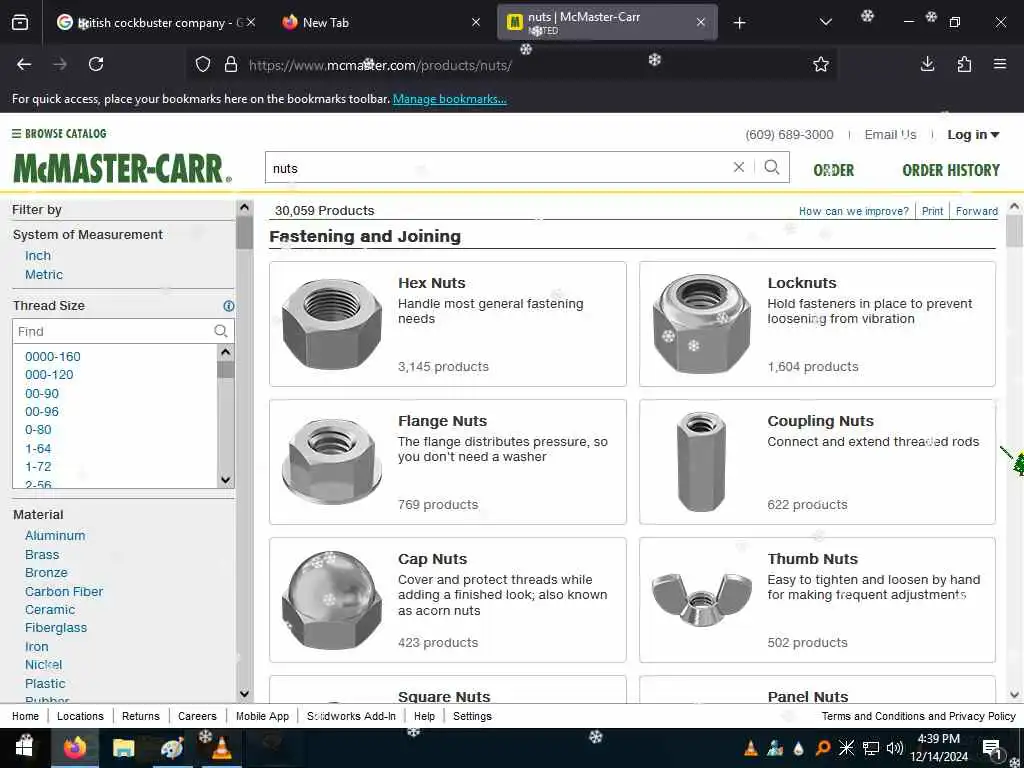Open the ORDER HISTORY page
The height and width of the screenshot is (768, 1024).
pos(951,170)
